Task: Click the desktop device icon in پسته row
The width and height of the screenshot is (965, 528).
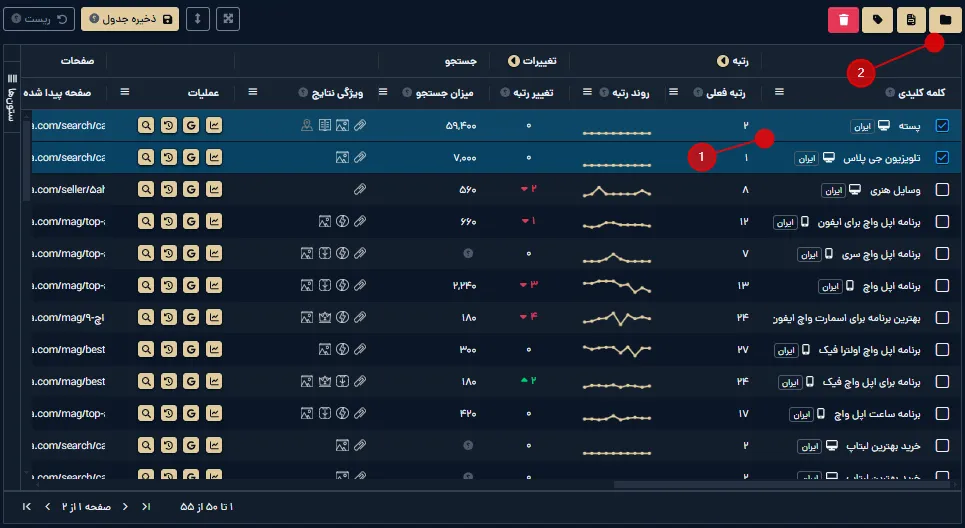Action: [x=884, y=126]
